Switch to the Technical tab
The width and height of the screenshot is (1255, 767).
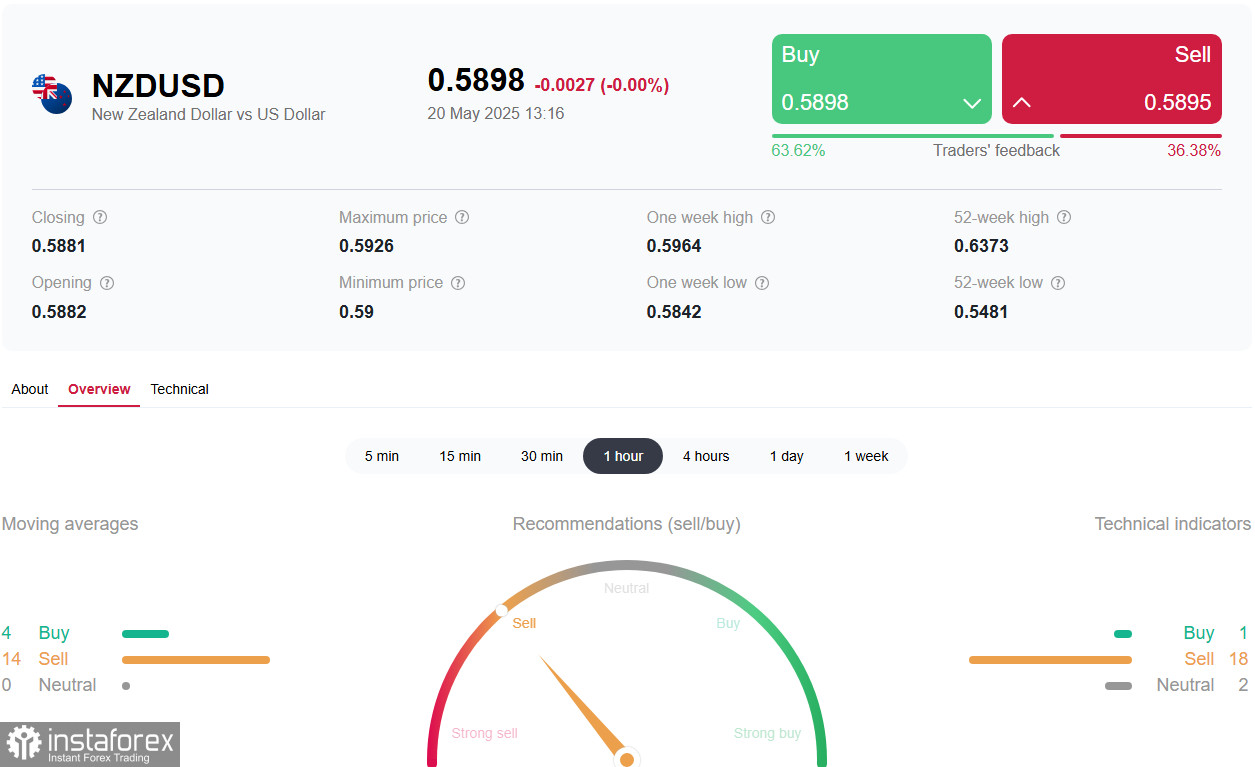[x=179, y=389]
